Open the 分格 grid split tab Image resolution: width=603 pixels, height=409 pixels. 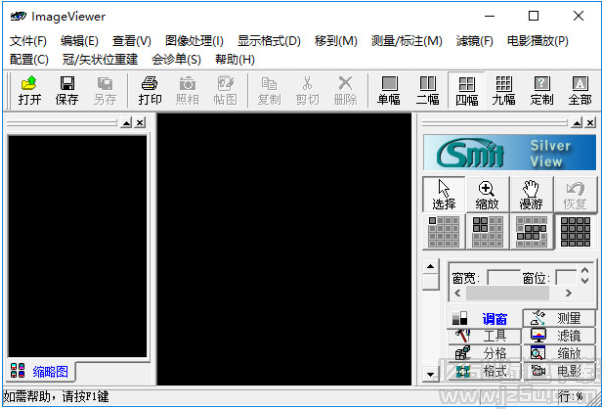484,353
